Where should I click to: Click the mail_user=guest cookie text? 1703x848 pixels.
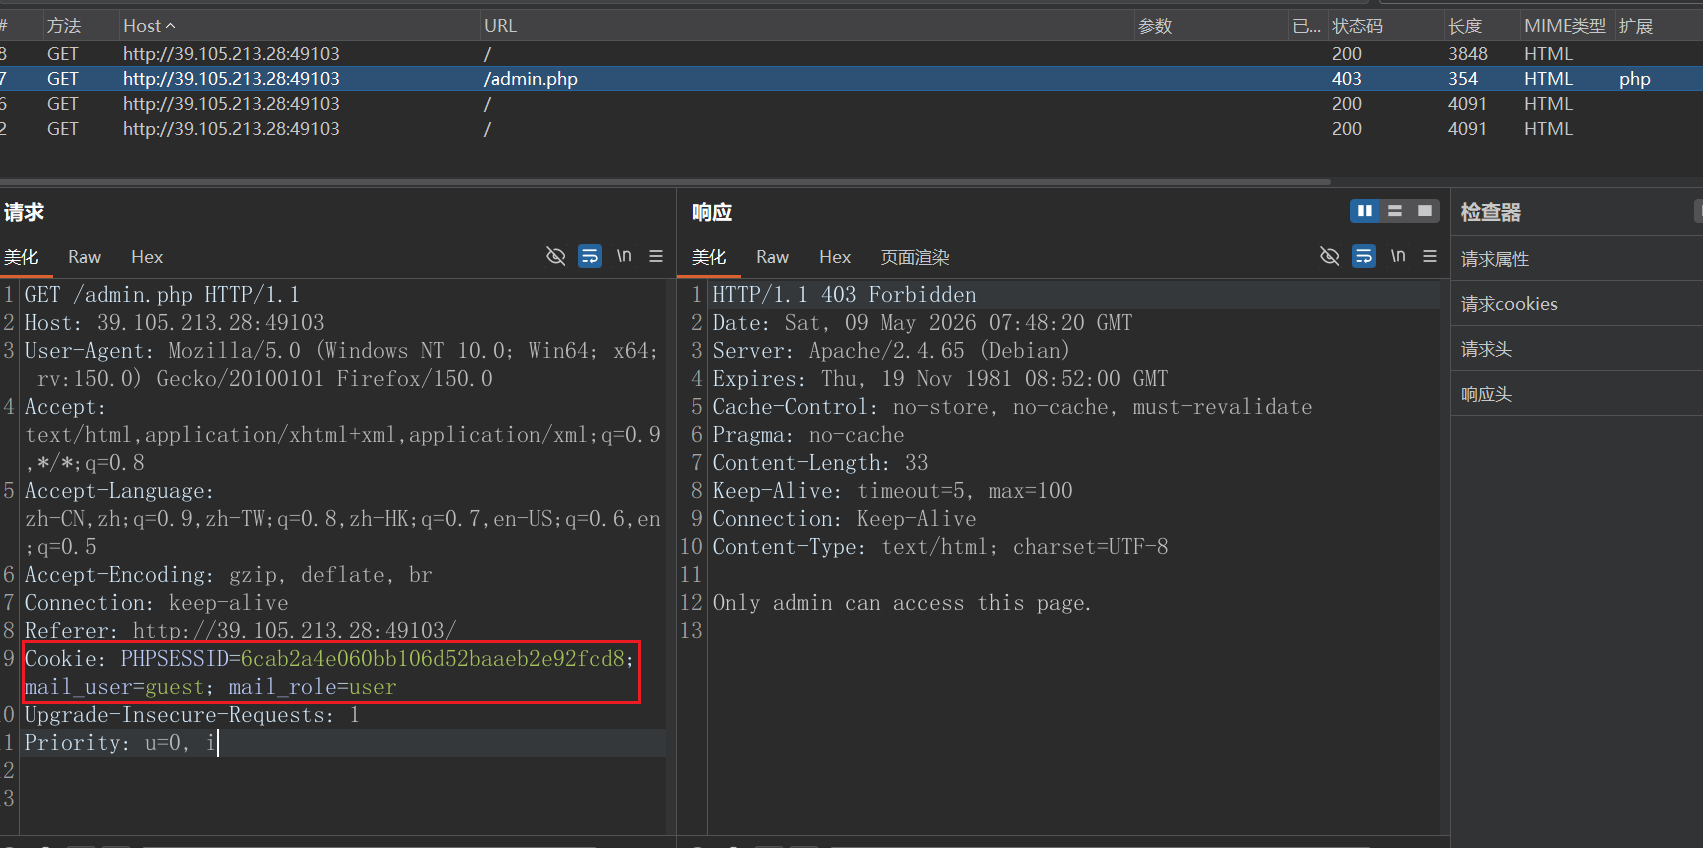click(115, 687)
